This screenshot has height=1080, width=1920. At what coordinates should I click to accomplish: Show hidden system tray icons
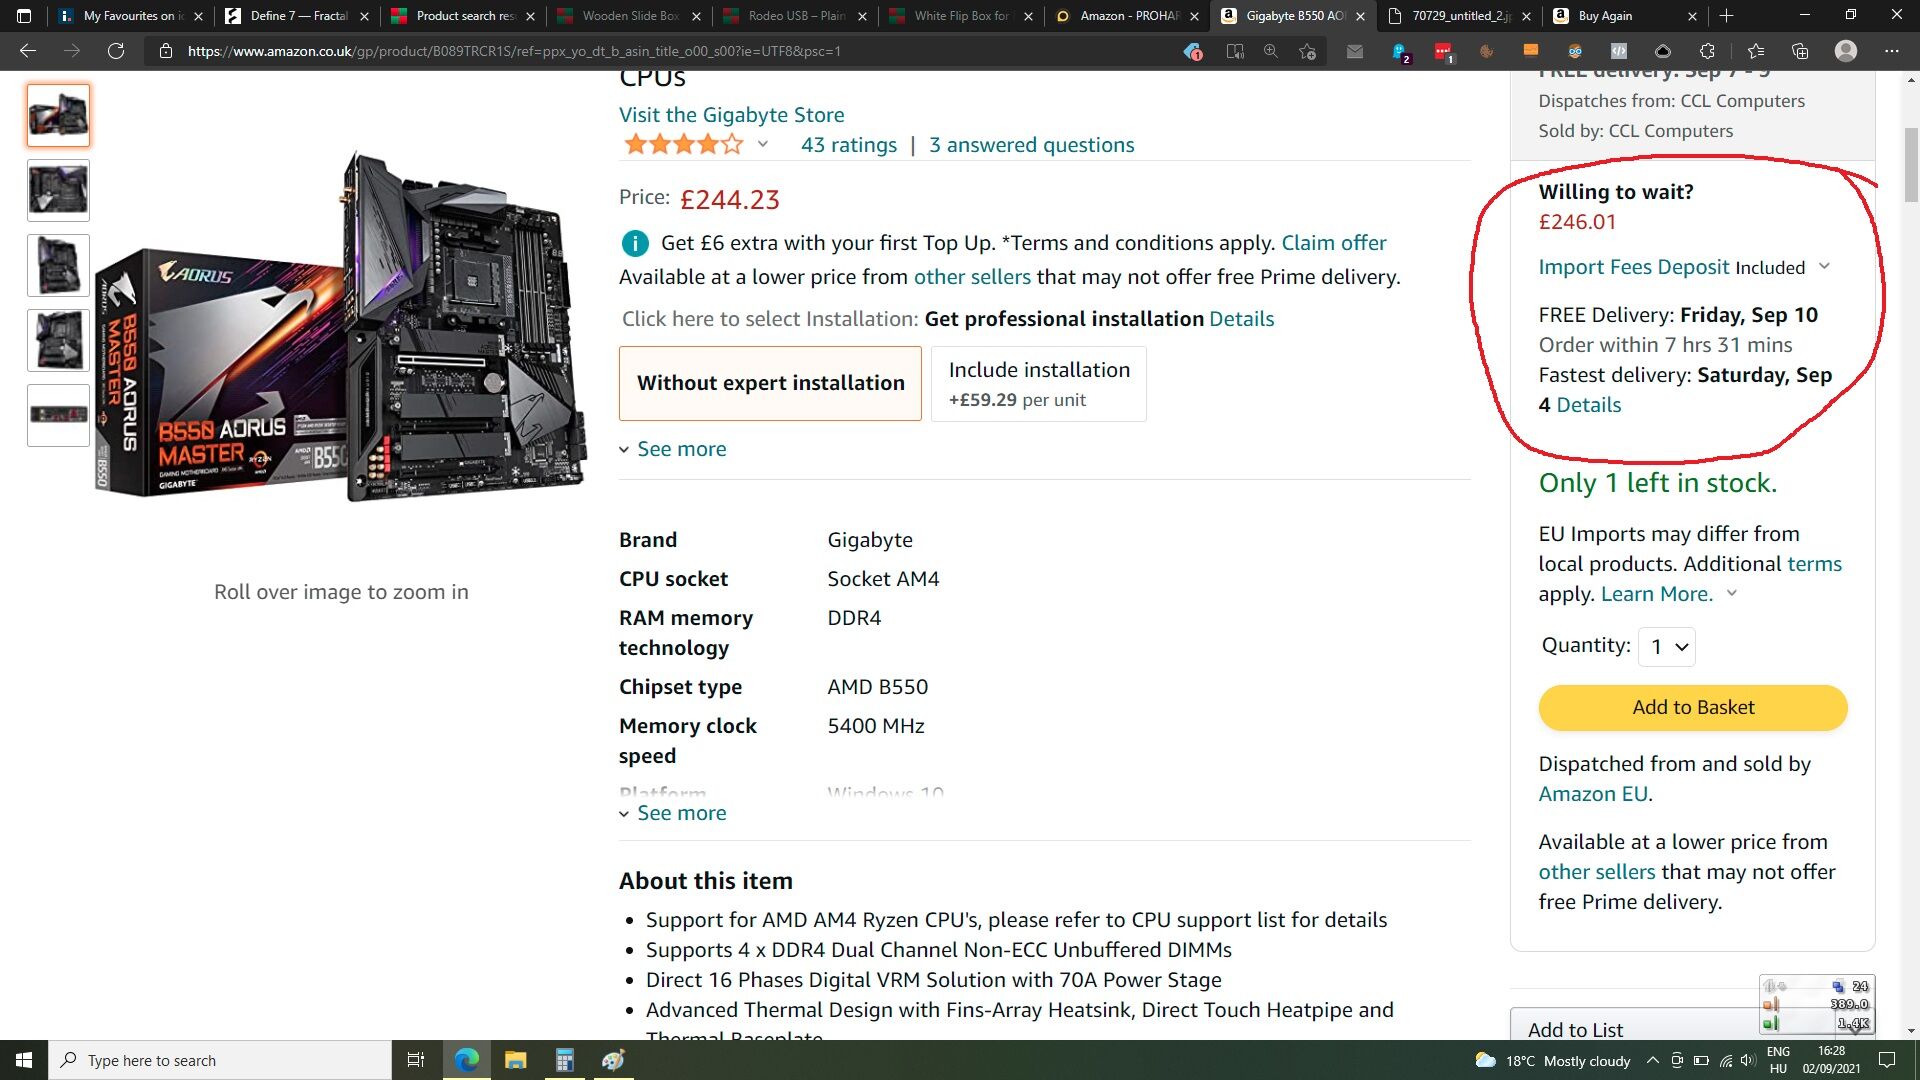coord(1652,1060)
